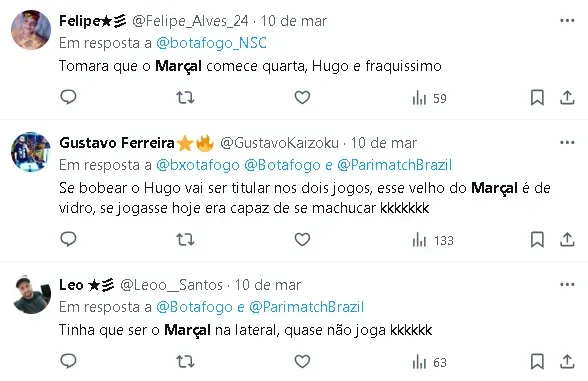Screen dimensions: 588x381
Task: Like Gustavo Ferreira's tweet
Action: pyautogui.click(x=302, y=239)
